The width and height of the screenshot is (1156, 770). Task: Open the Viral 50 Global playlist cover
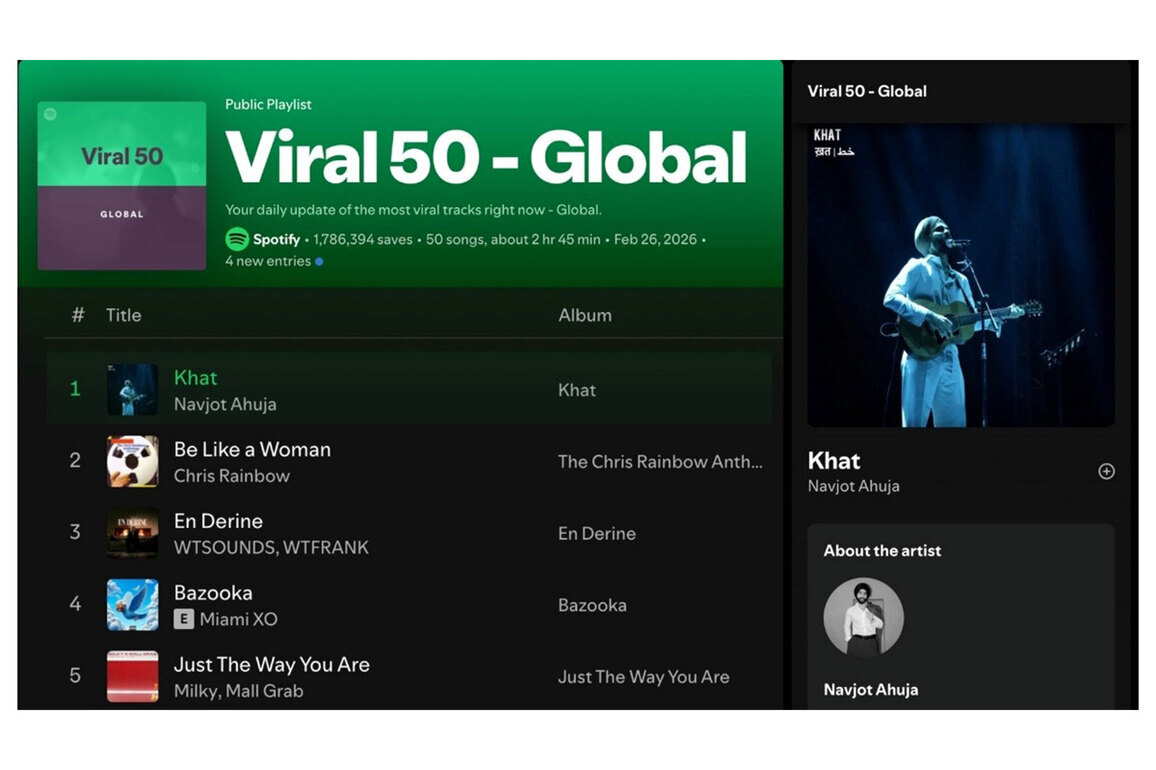(122, 186)
